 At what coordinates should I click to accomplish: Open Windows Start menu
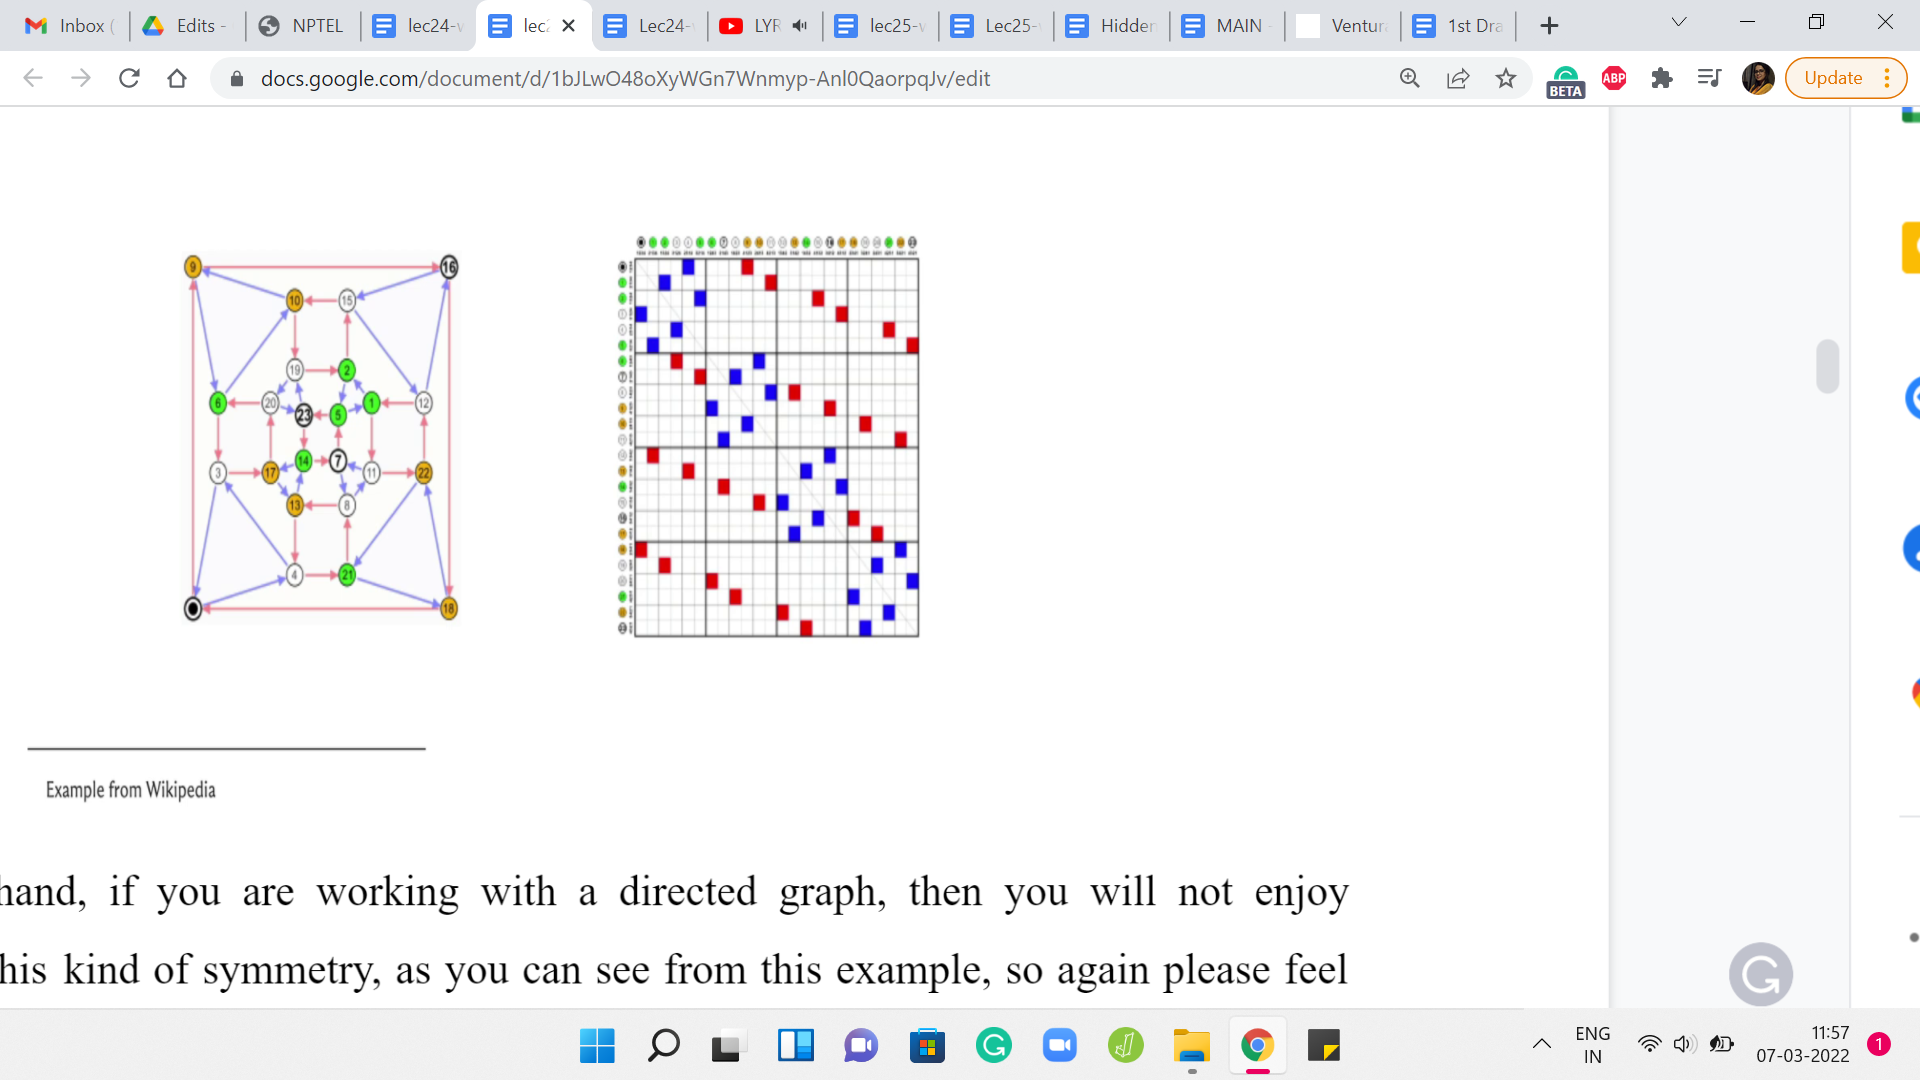pos(597,1046)
